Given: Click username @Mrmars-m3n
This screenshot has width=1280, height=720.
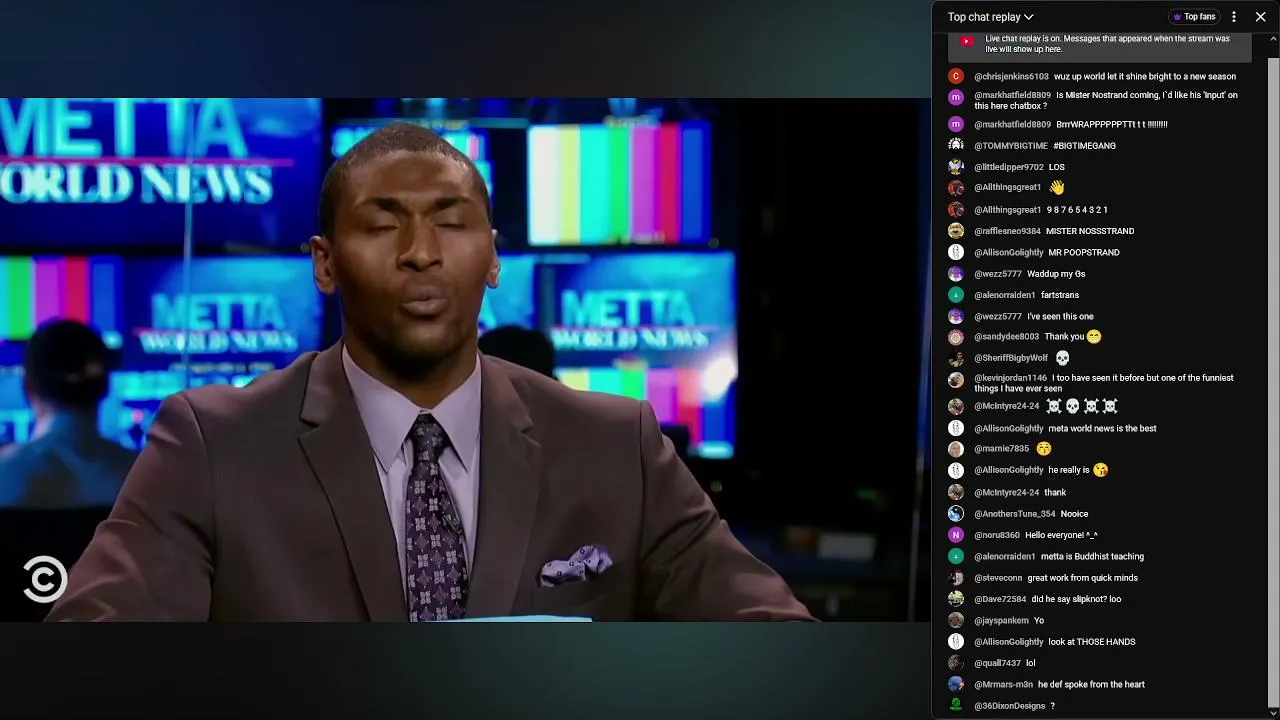Looking at the screenshot, I should click(x=1003, y=685).
